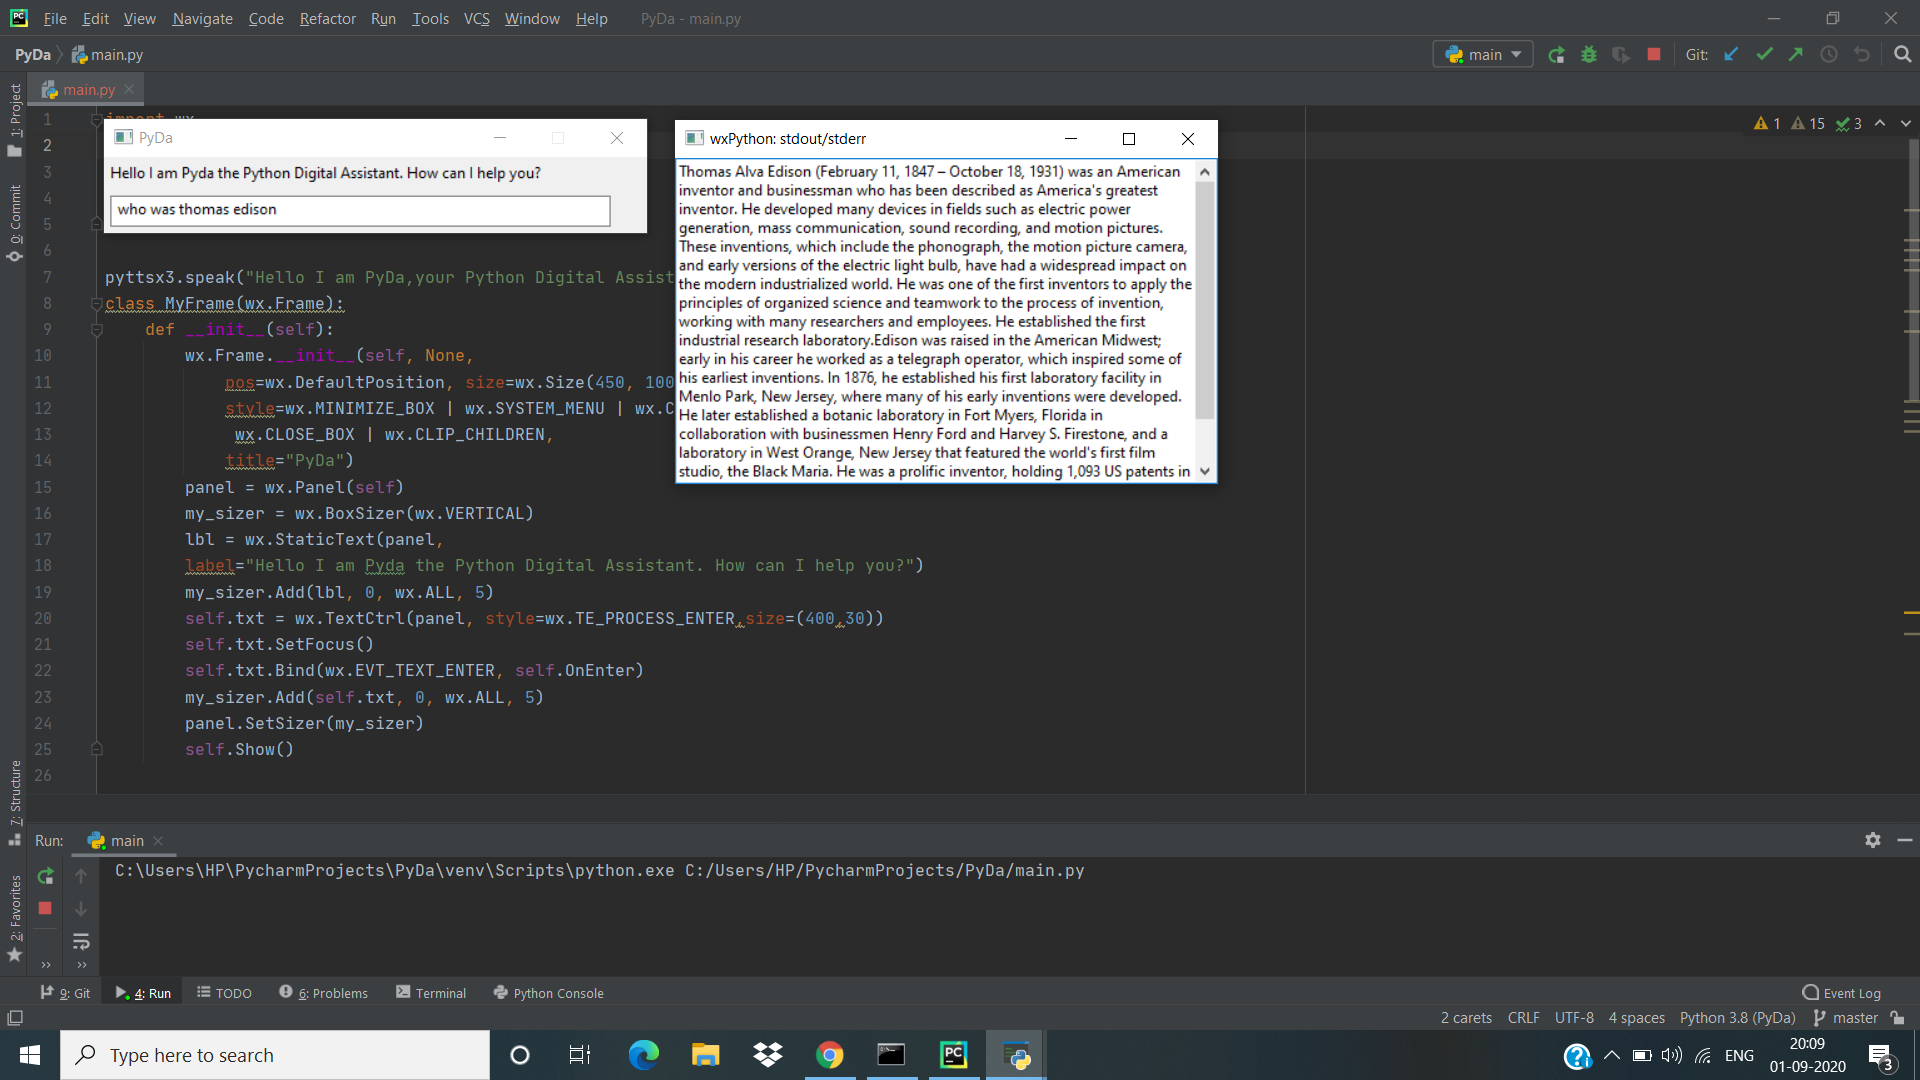Hide the Run tool window
Screen dimensions: 1920x1080
coord(1905,840)
